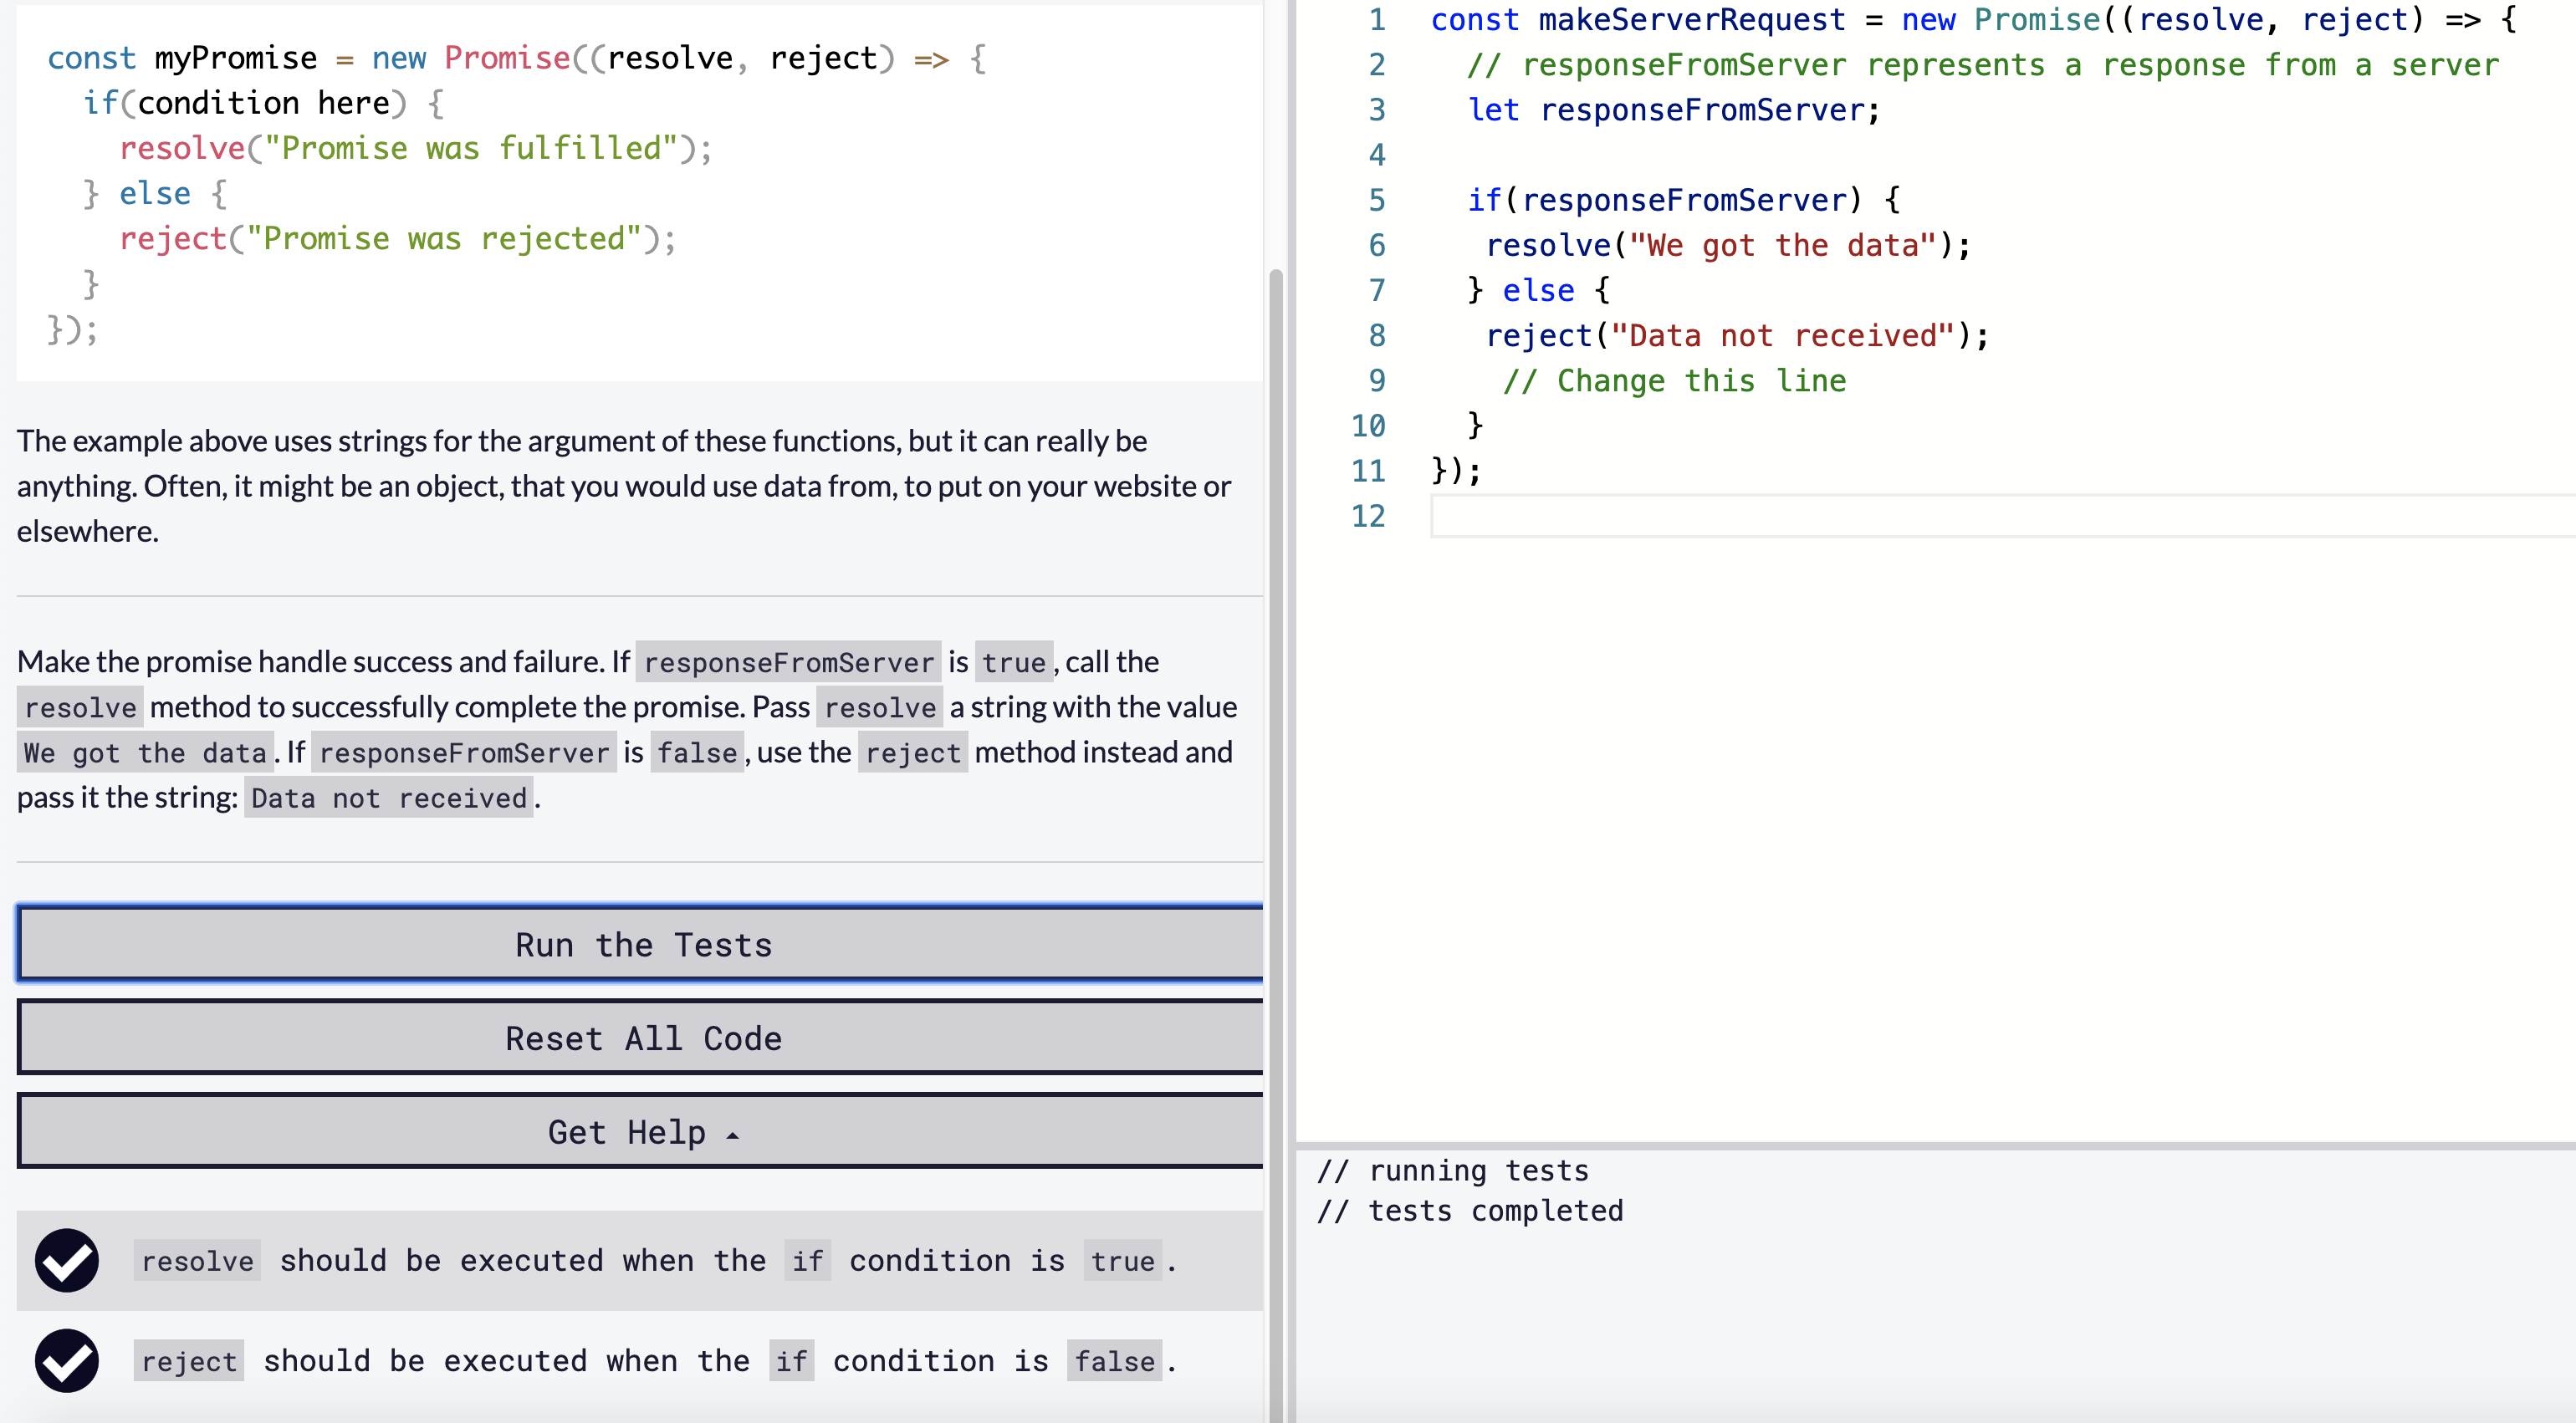Screen dimensions: 2576x1423
Task: Click the else keyword on editor line 7
Action: point(1537,291)
